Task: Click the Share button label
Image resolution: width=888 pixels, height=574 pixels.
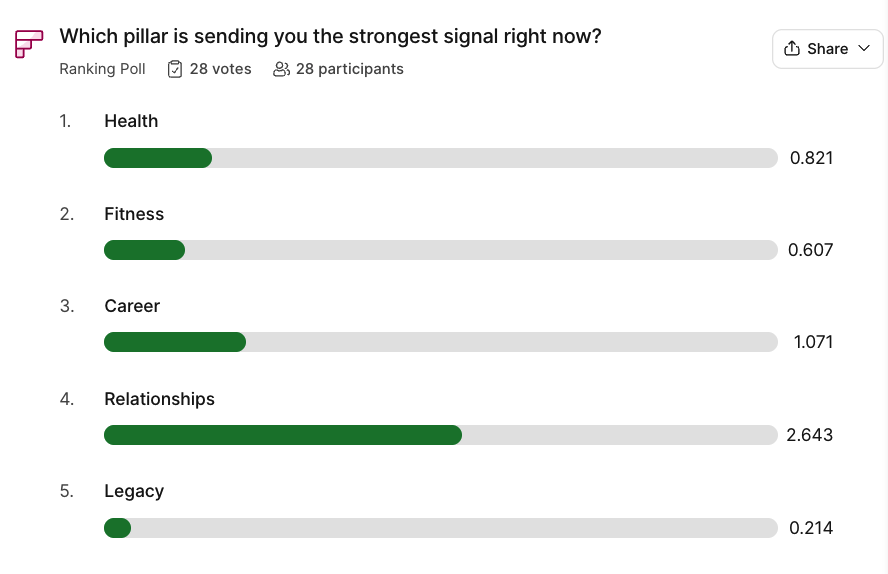Action: pos(827,49)
